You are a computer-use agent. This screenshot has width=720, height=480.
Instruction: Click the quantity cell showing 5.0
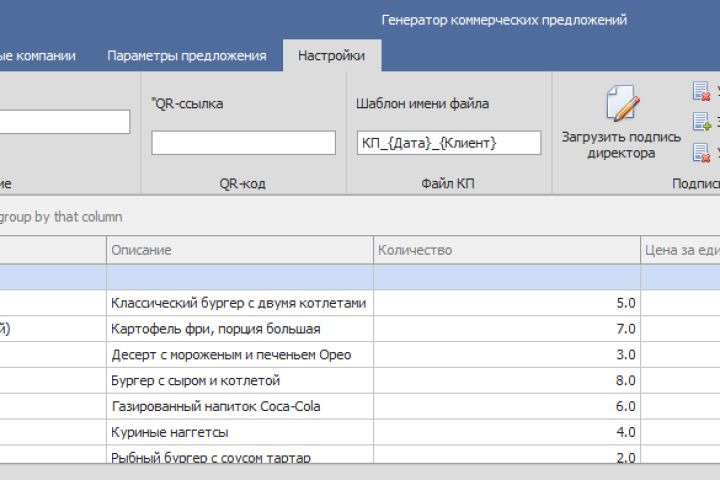(507, 302)
